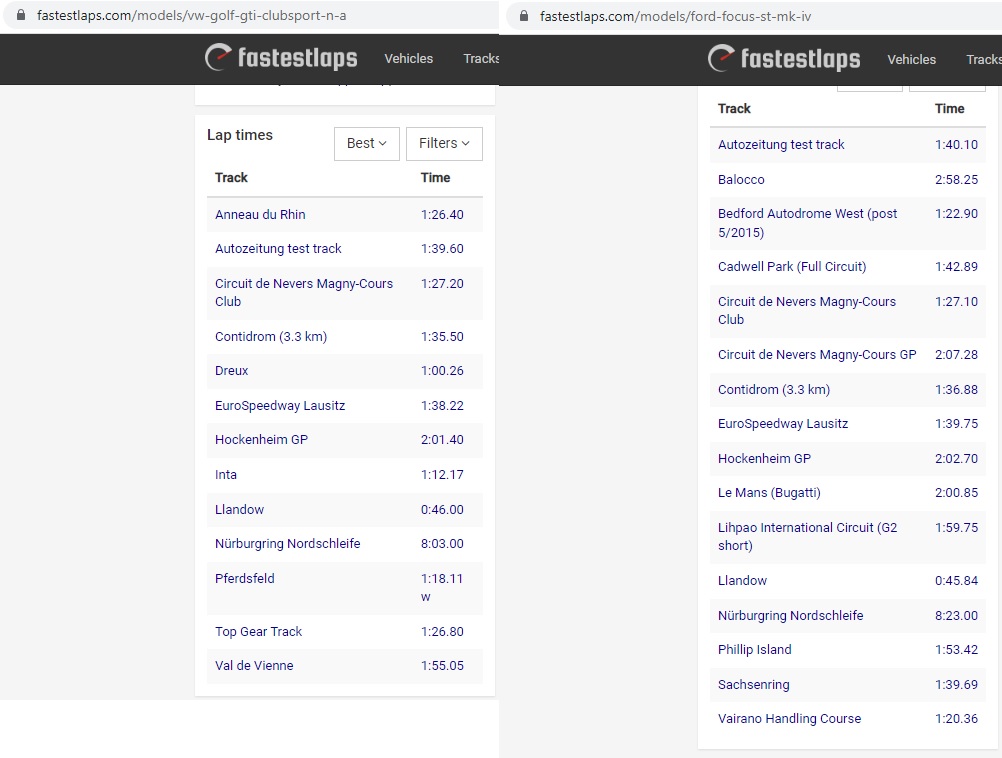Click the 1:55.05 lap time
This screenshot has width=1002, height=758.
point(442,665)
